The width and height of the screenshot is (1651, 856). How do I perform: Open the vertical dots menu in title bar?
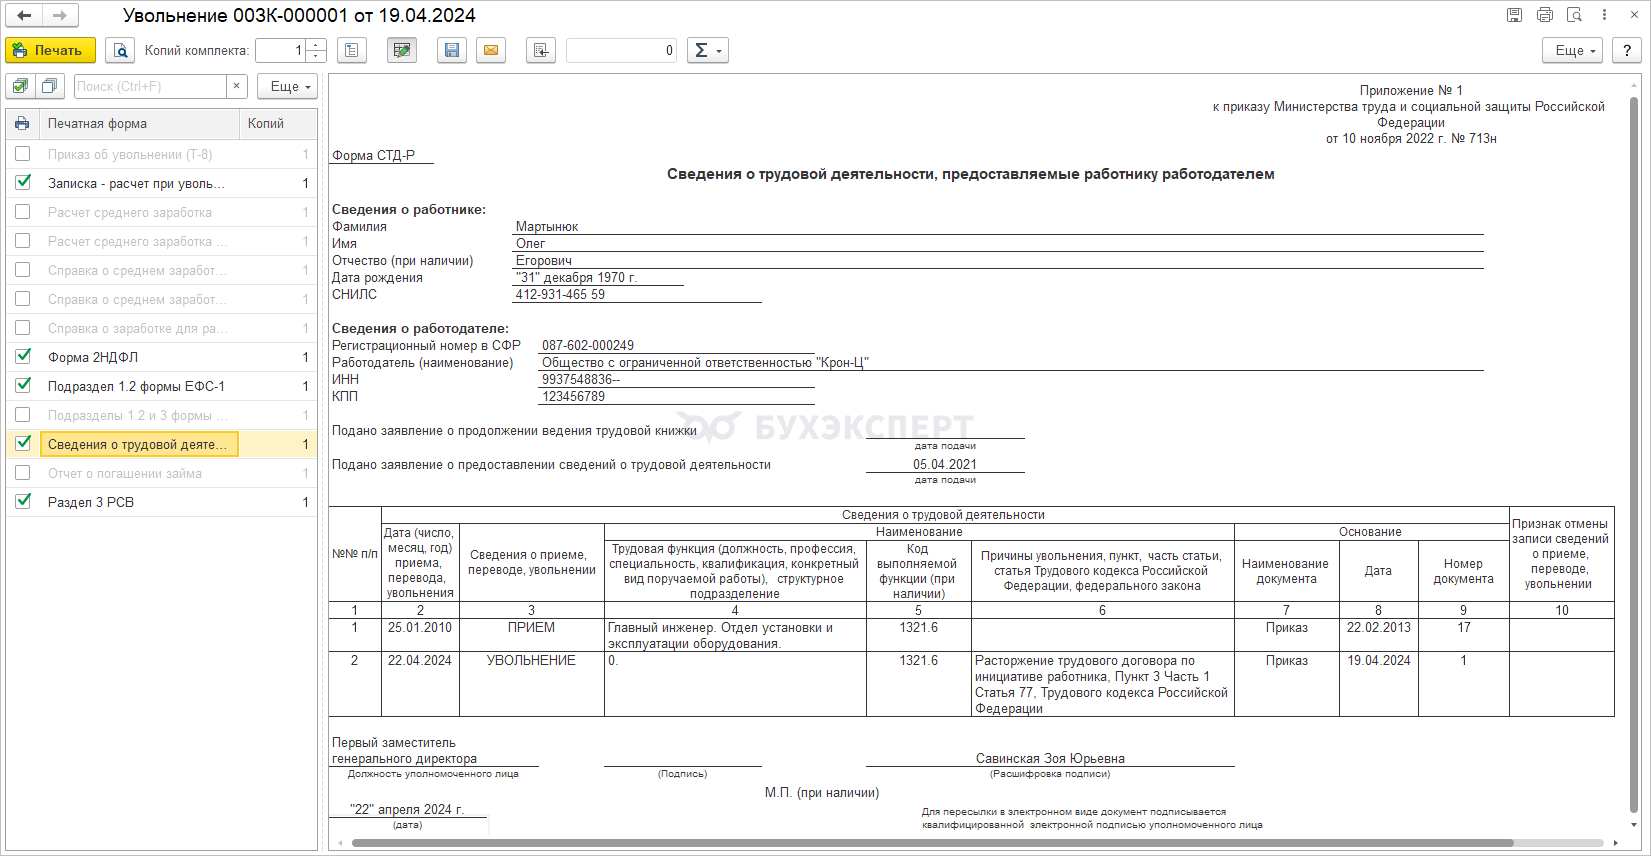(1605, 15)
